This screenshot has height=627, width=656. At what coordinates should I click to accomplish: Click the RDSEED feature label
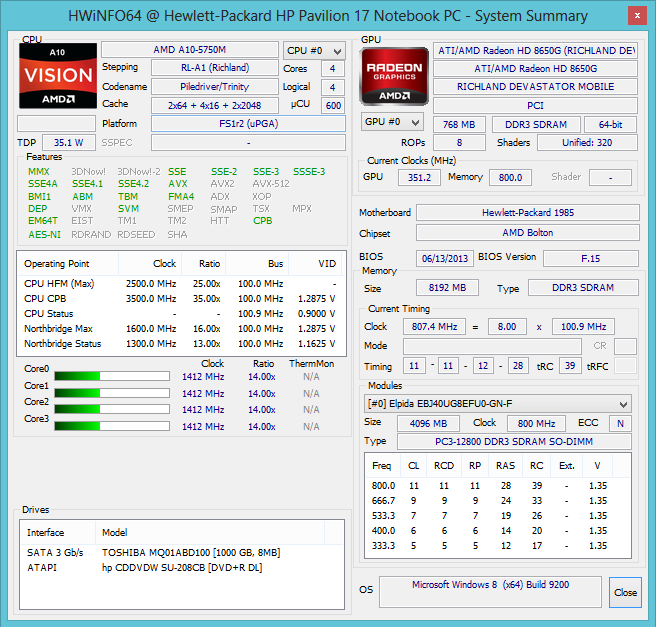(x=136, y=235)
